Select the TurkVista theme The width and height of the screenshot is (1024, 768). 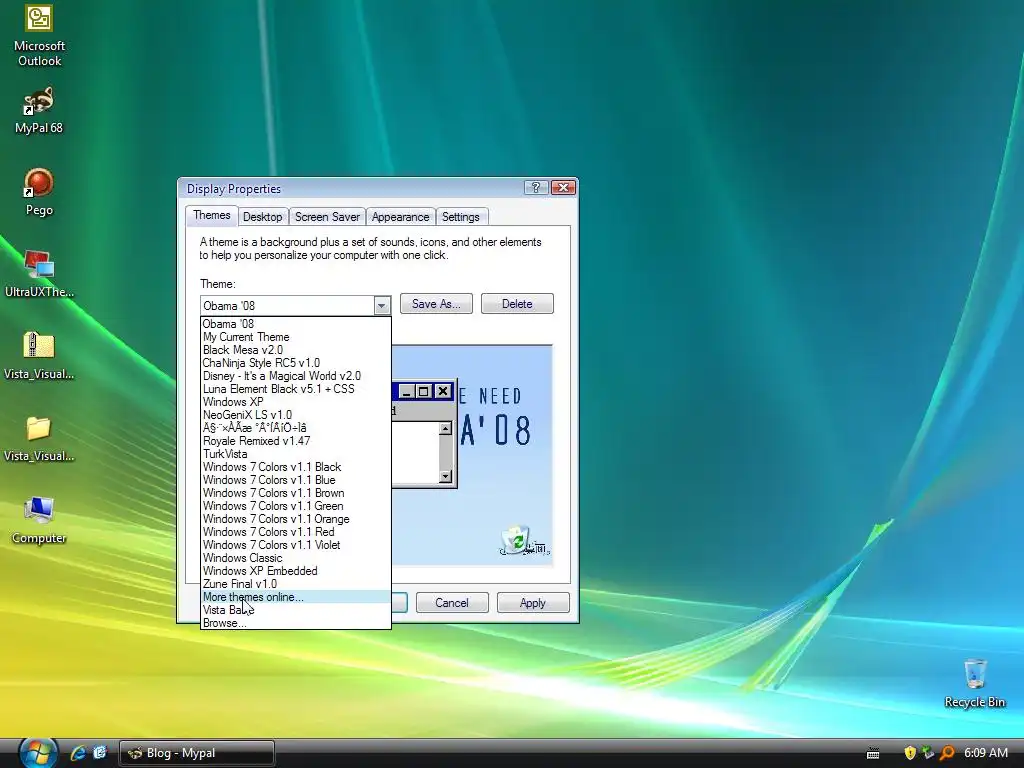click(x=295, y=454)
